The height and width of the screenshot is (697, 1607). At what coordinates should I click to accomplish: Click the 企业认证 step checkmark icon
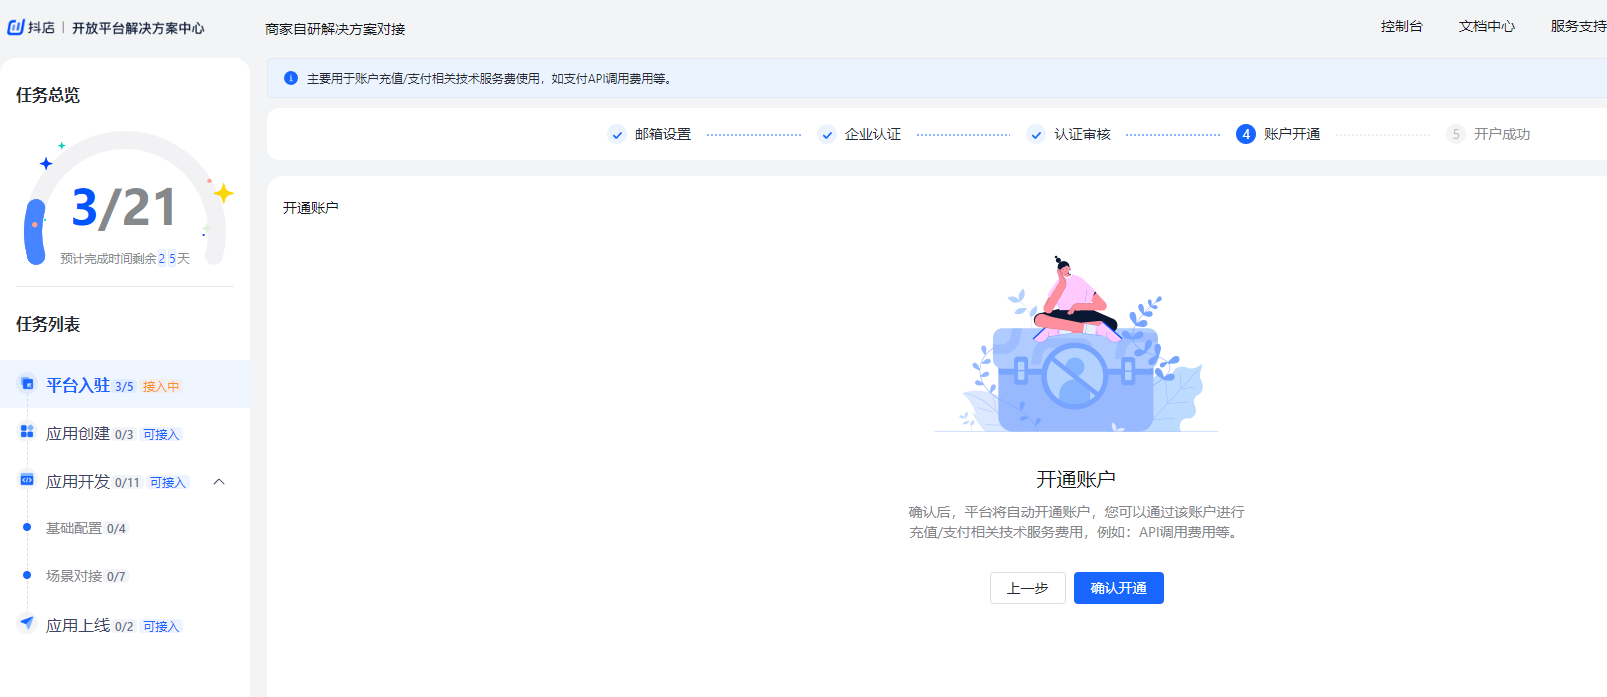click(x=827, y=134)
